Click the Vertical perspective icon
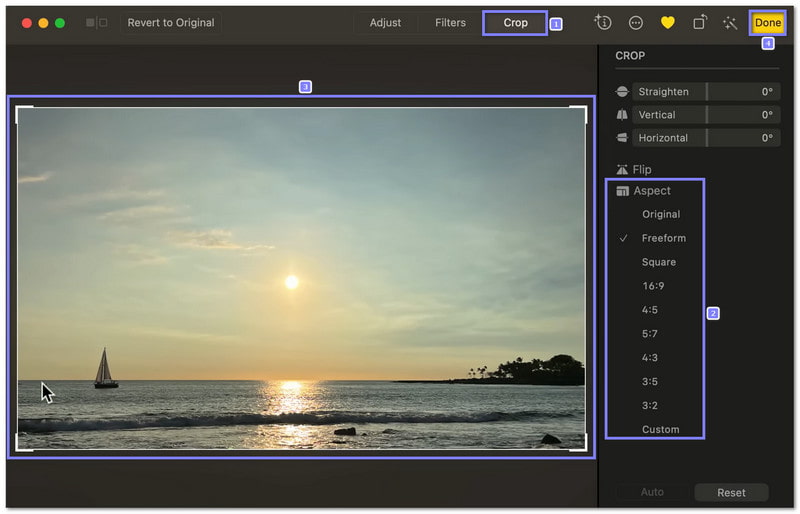The height and width of the screenshot is (514, 800). (x=622, y=115)
